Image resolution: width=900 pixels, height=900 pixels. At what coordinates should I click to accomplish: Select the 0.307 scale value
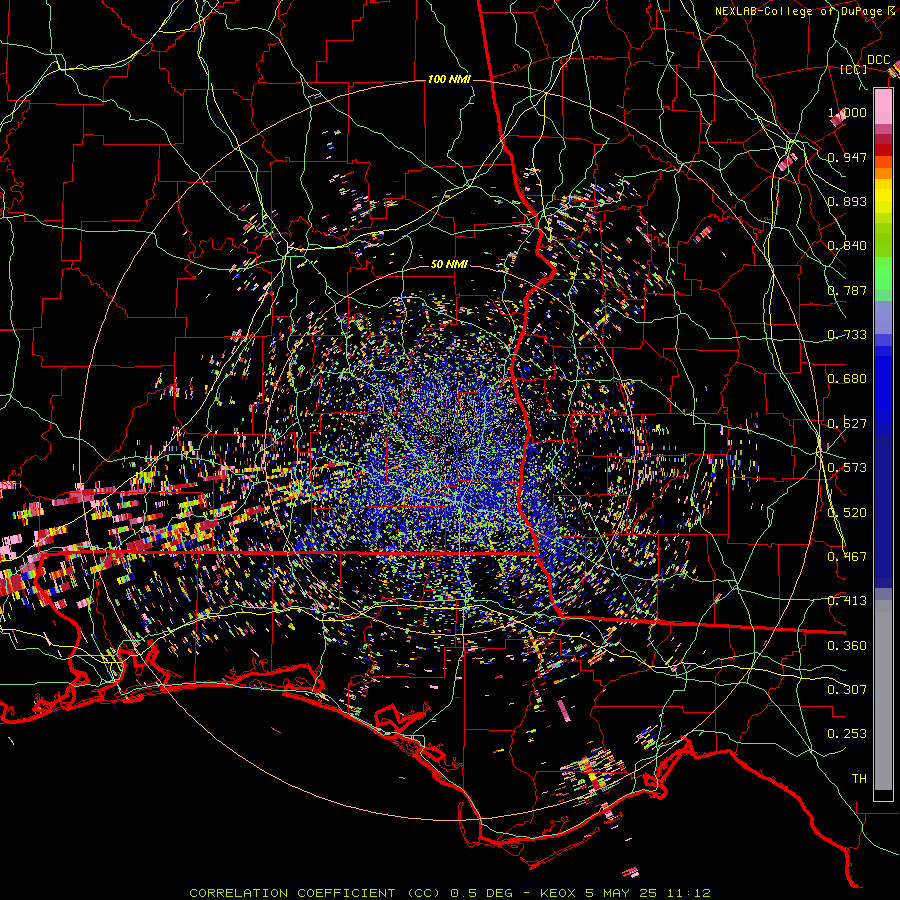[847, 690]
